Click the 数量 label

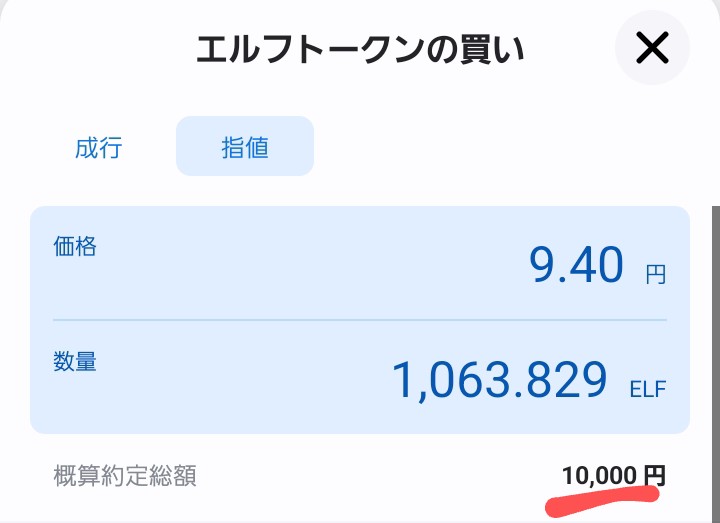point(74,361)
